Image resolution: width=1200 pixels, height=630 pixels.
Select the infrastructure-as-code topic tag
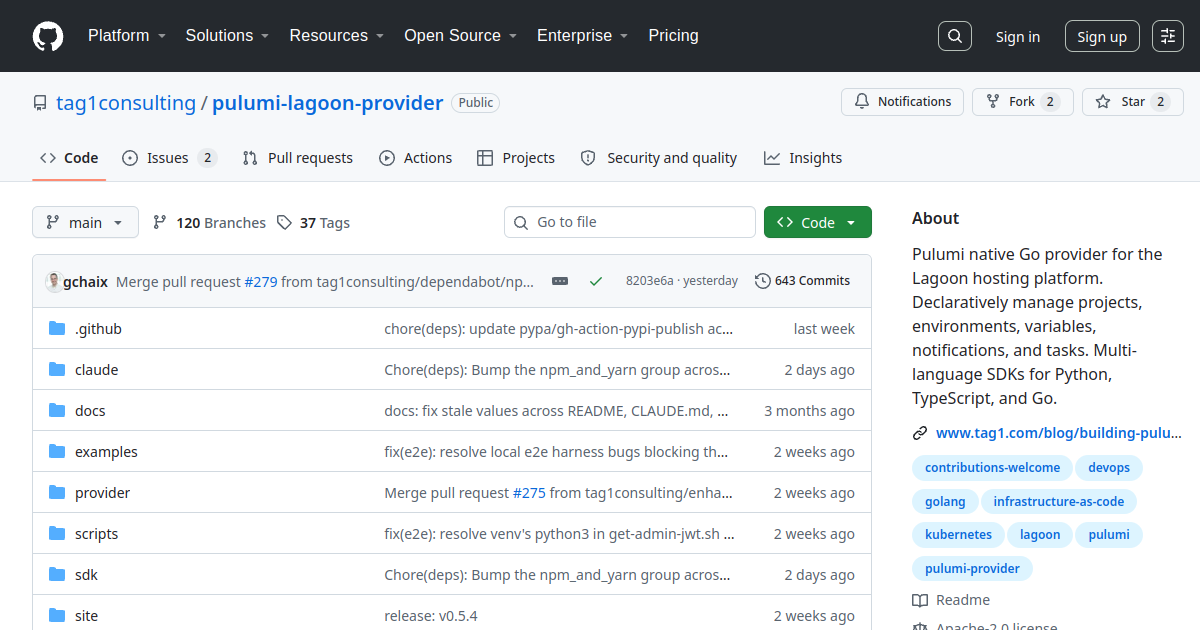[x=1059, y=501]
